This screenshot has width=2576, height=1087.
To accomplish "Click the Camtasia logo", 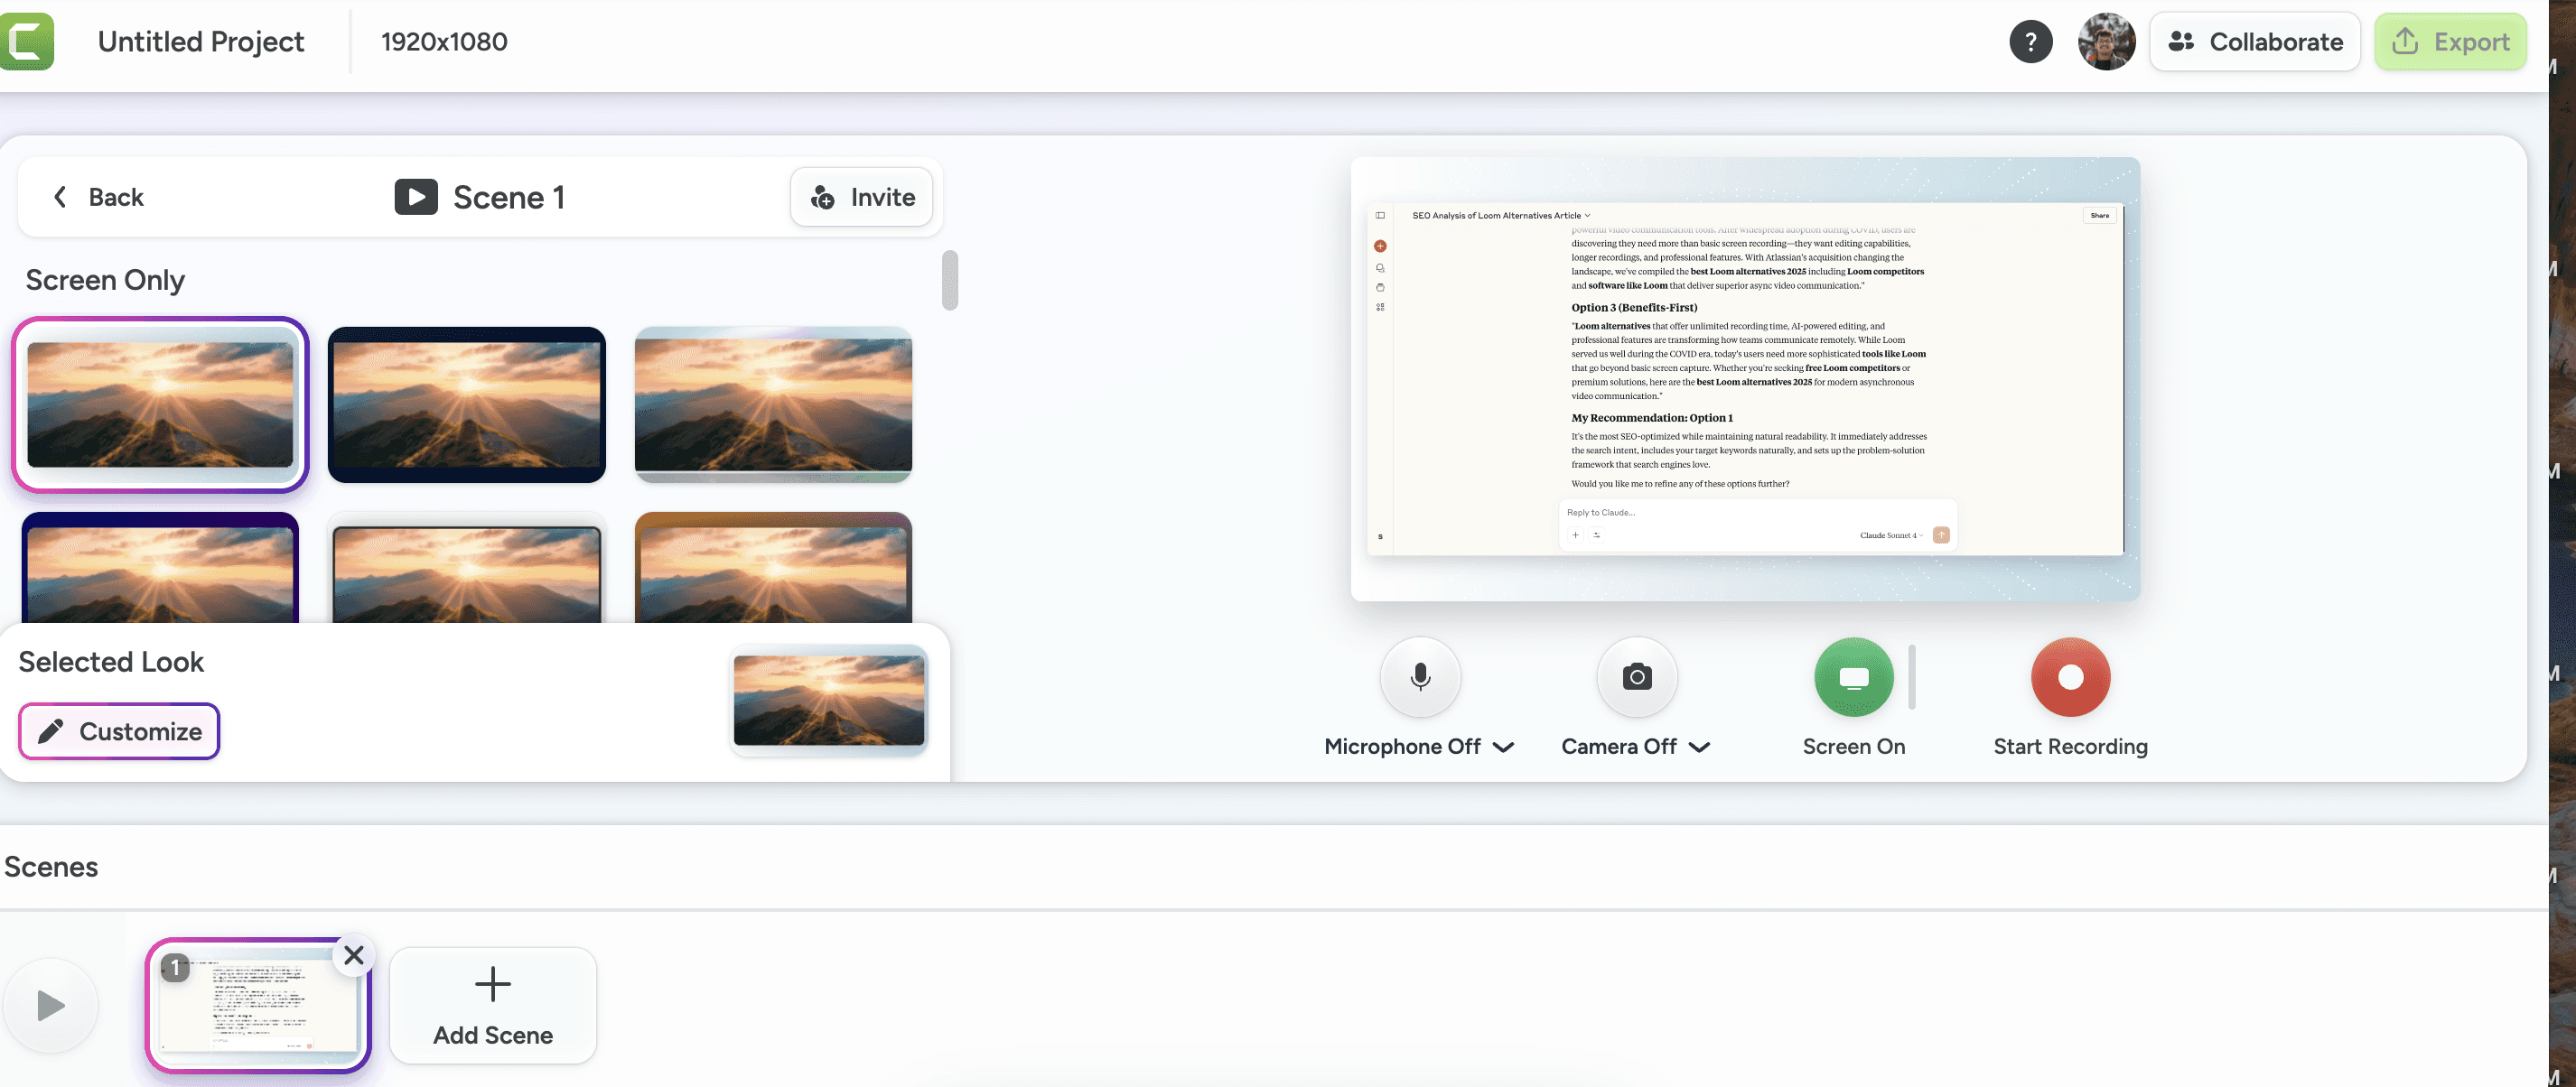I will click(x=27, y=41).
